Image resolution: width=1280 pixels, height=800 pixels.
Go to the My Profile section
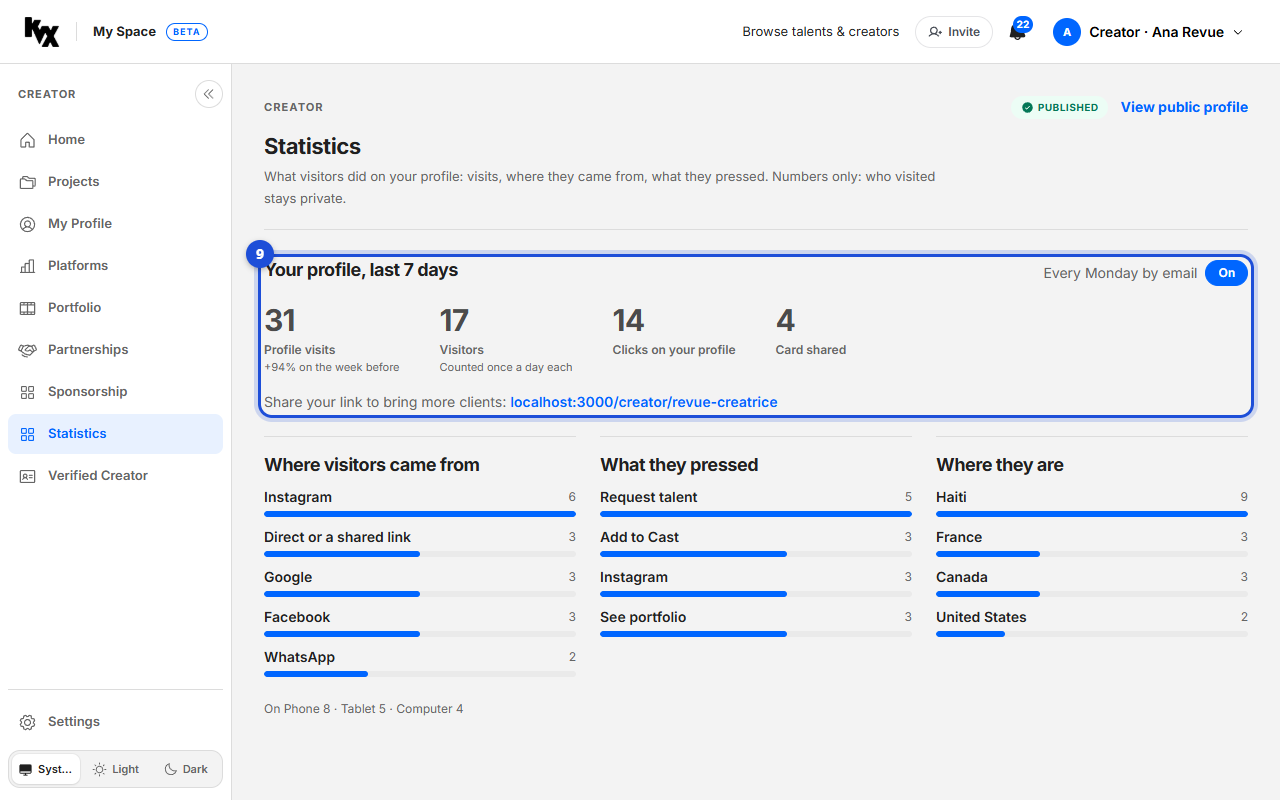[115, 224]
